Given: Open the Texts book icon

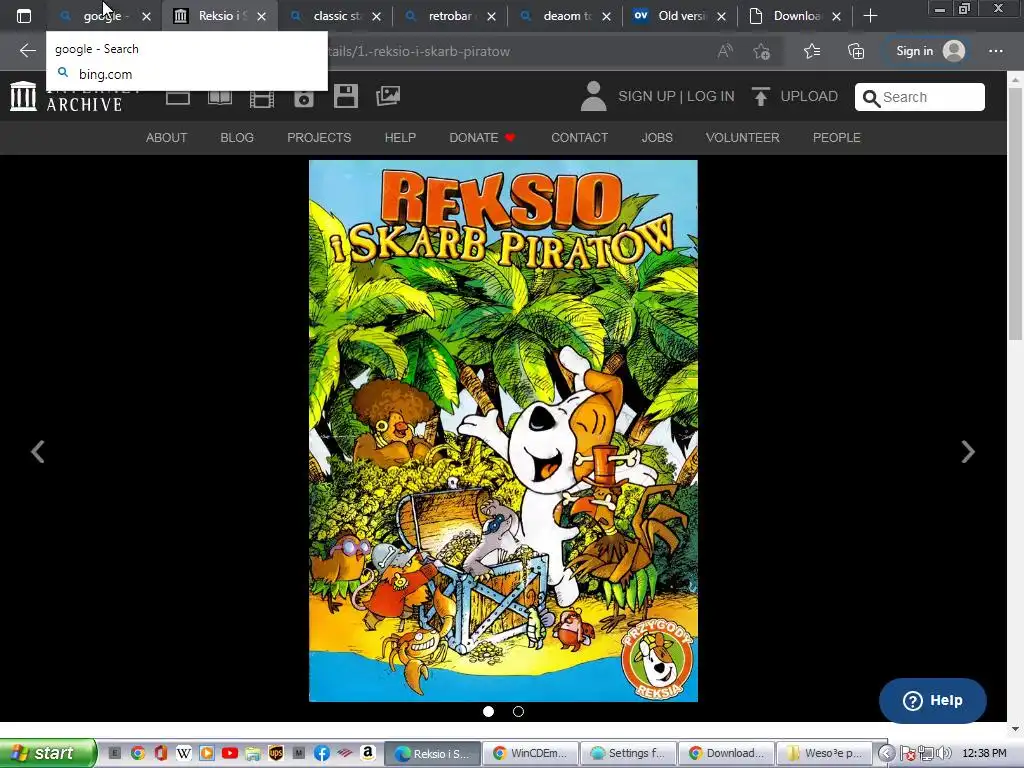Looking at the screenshot, I should (x=220, y=97).
